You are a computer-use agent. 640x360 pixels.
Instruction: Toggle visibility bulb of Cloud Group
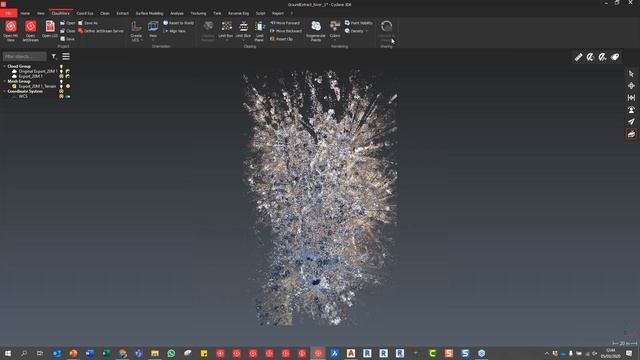[x=62, y=67]
